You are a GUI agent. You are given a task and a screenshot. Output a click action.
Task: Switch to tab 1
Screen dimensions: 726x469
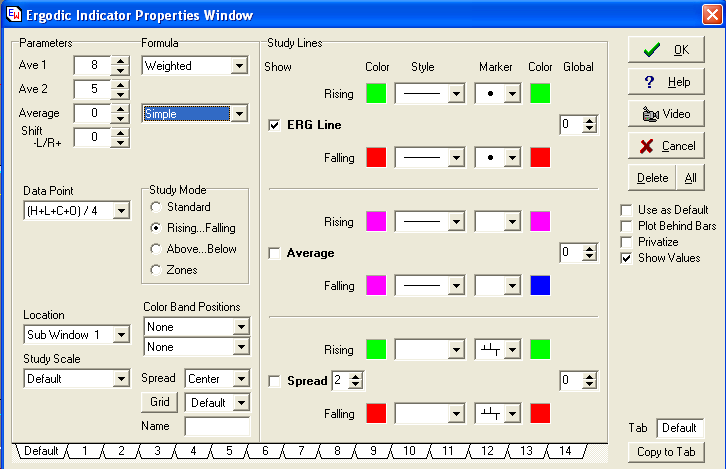[x=85, y=451]
